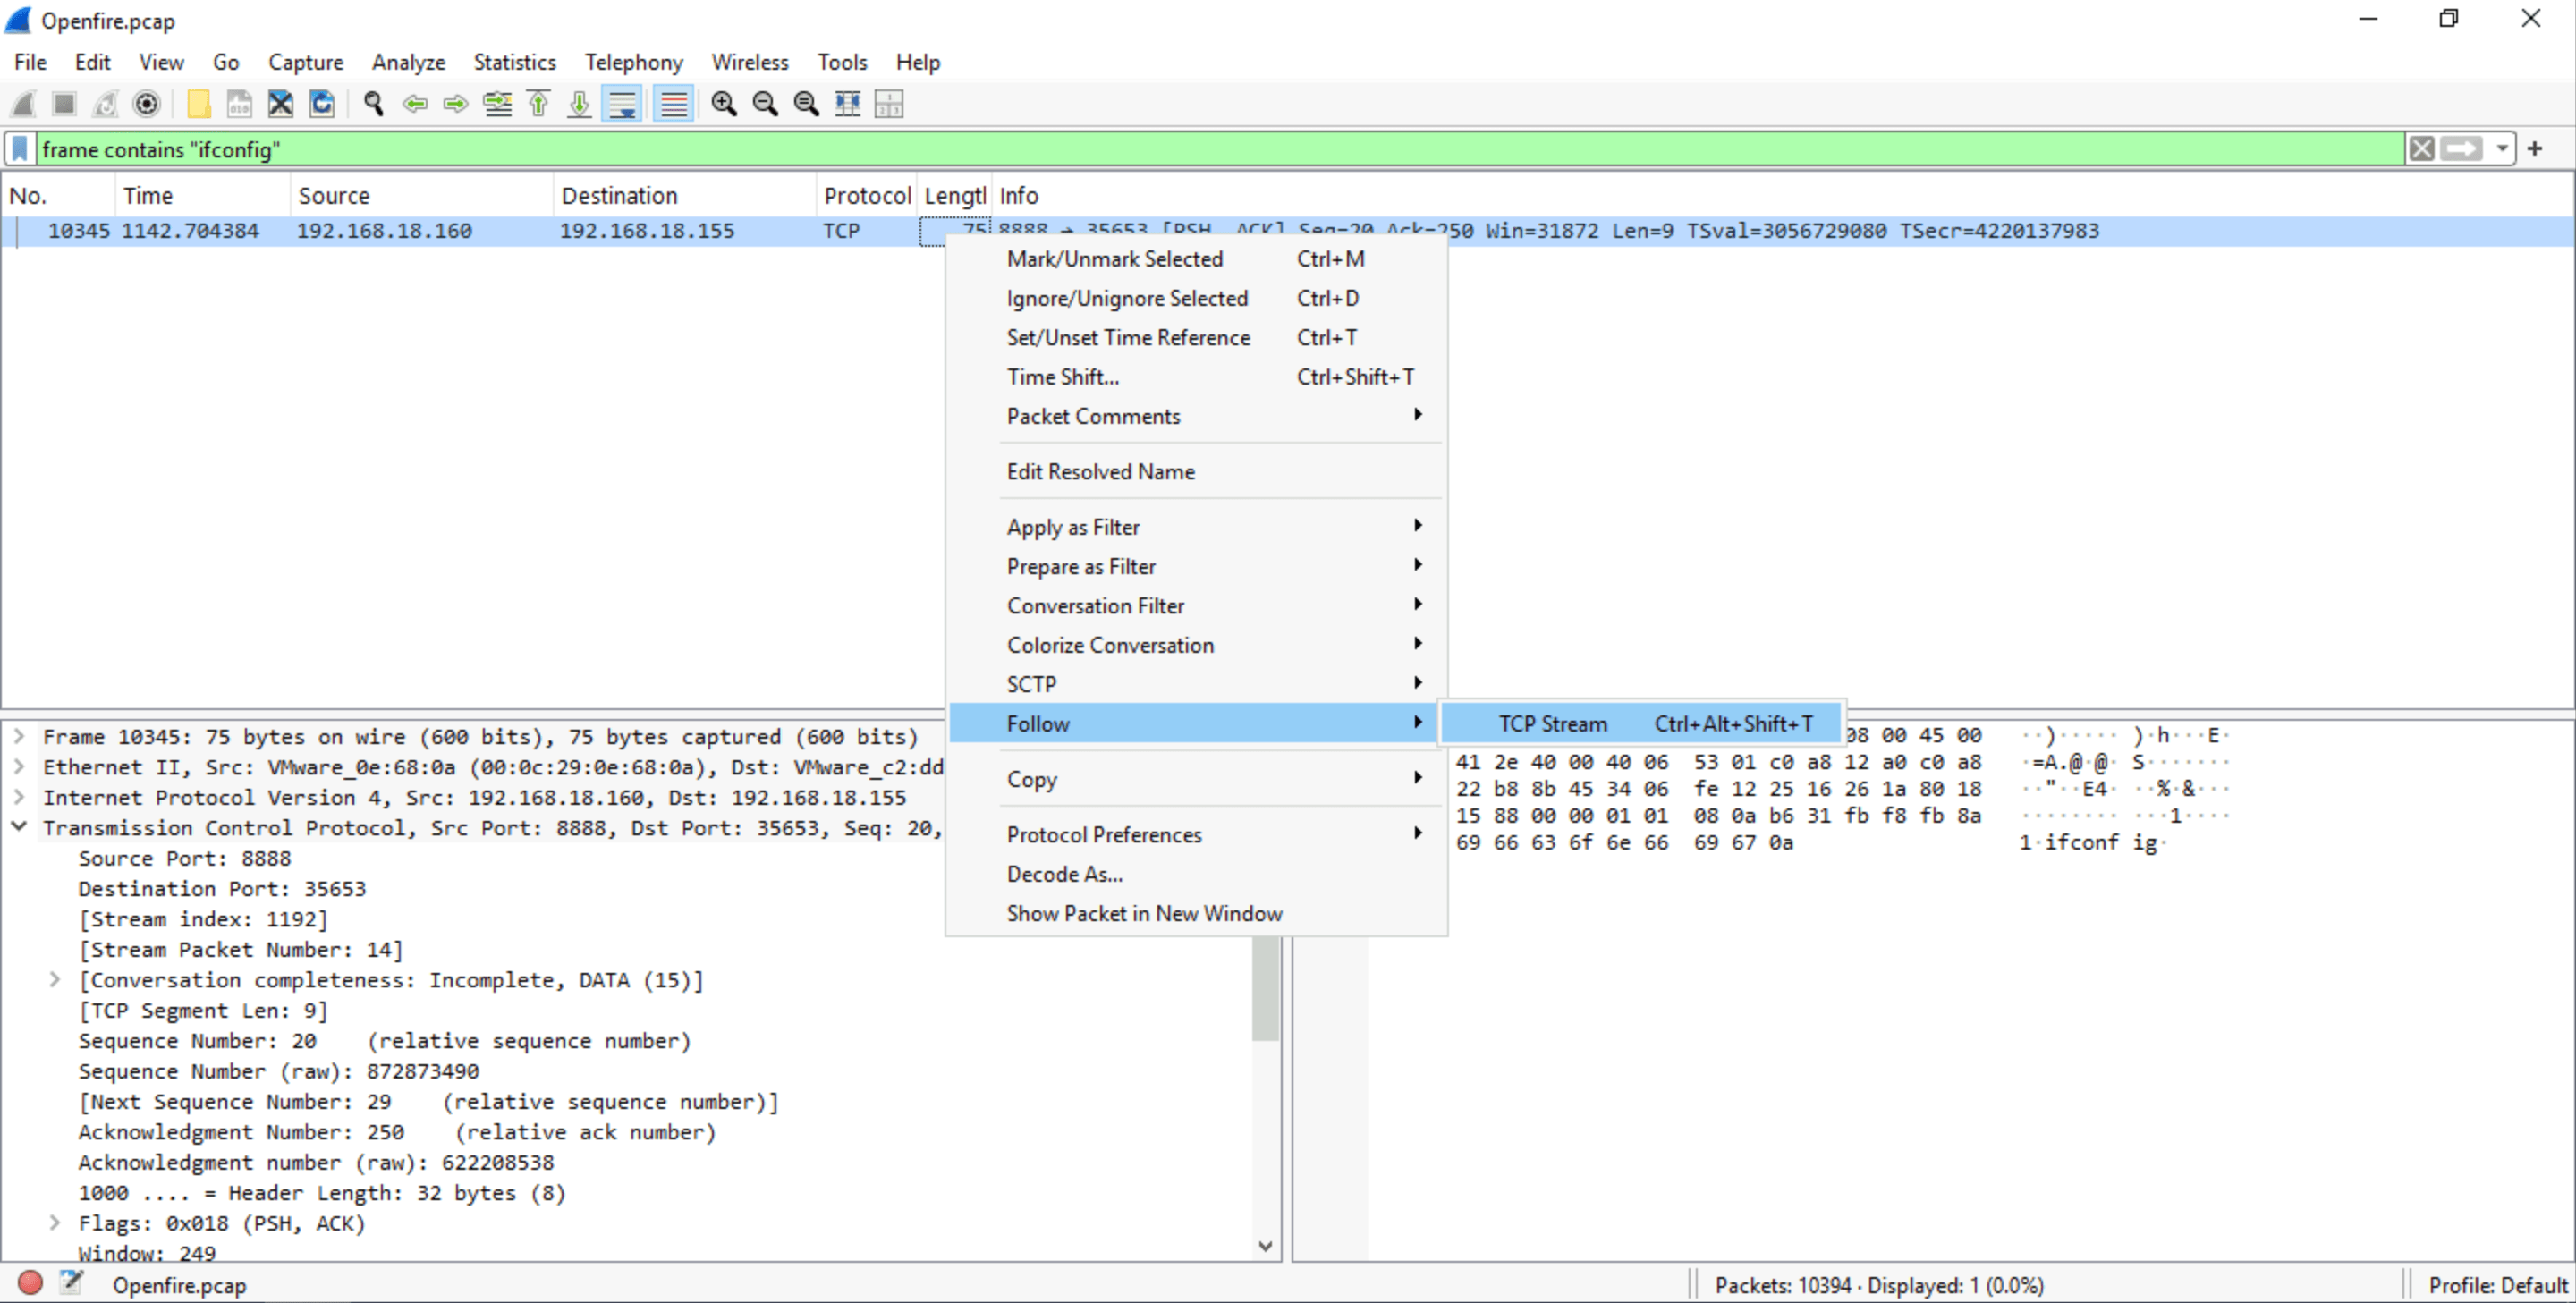Open the Wireless menu
The image size is (2576, 1303).
click(x=750, y=62)
